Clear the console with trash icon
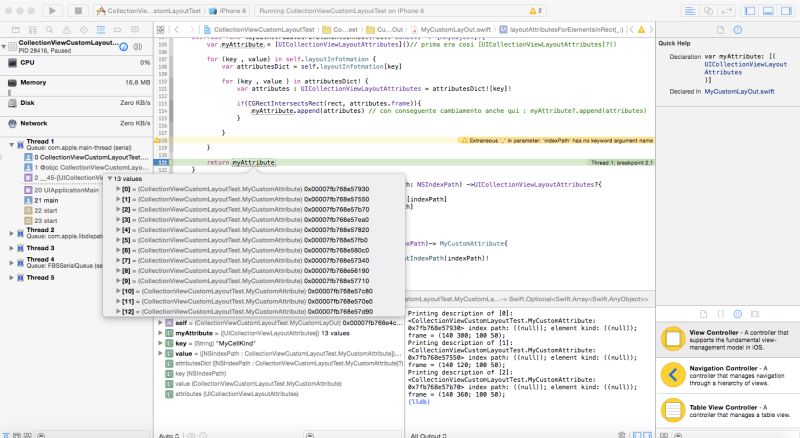 point(621,435)
